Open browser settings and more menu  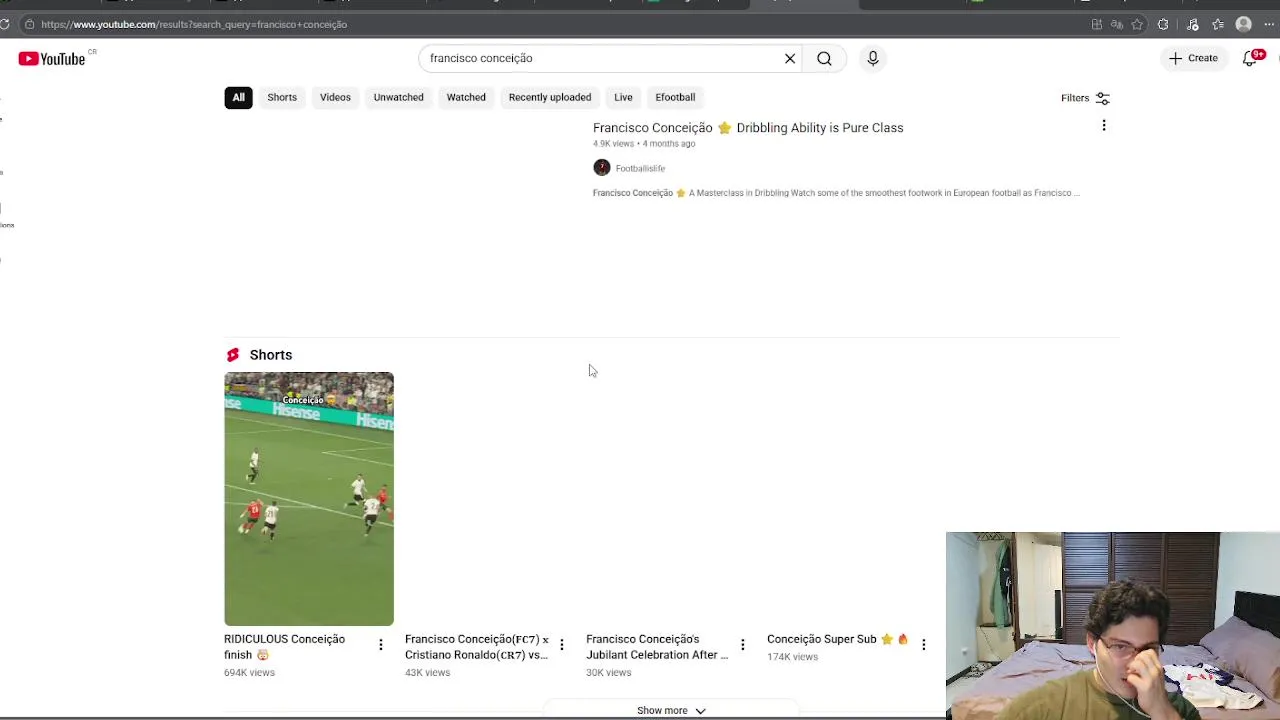coord(1269,24)
